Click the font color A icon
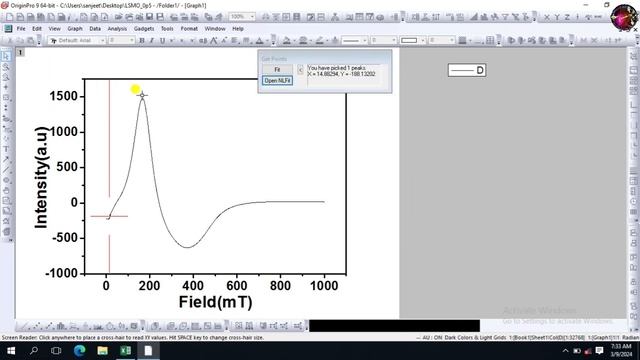Viewport: 640px width, 360px height. coord(260,40)
